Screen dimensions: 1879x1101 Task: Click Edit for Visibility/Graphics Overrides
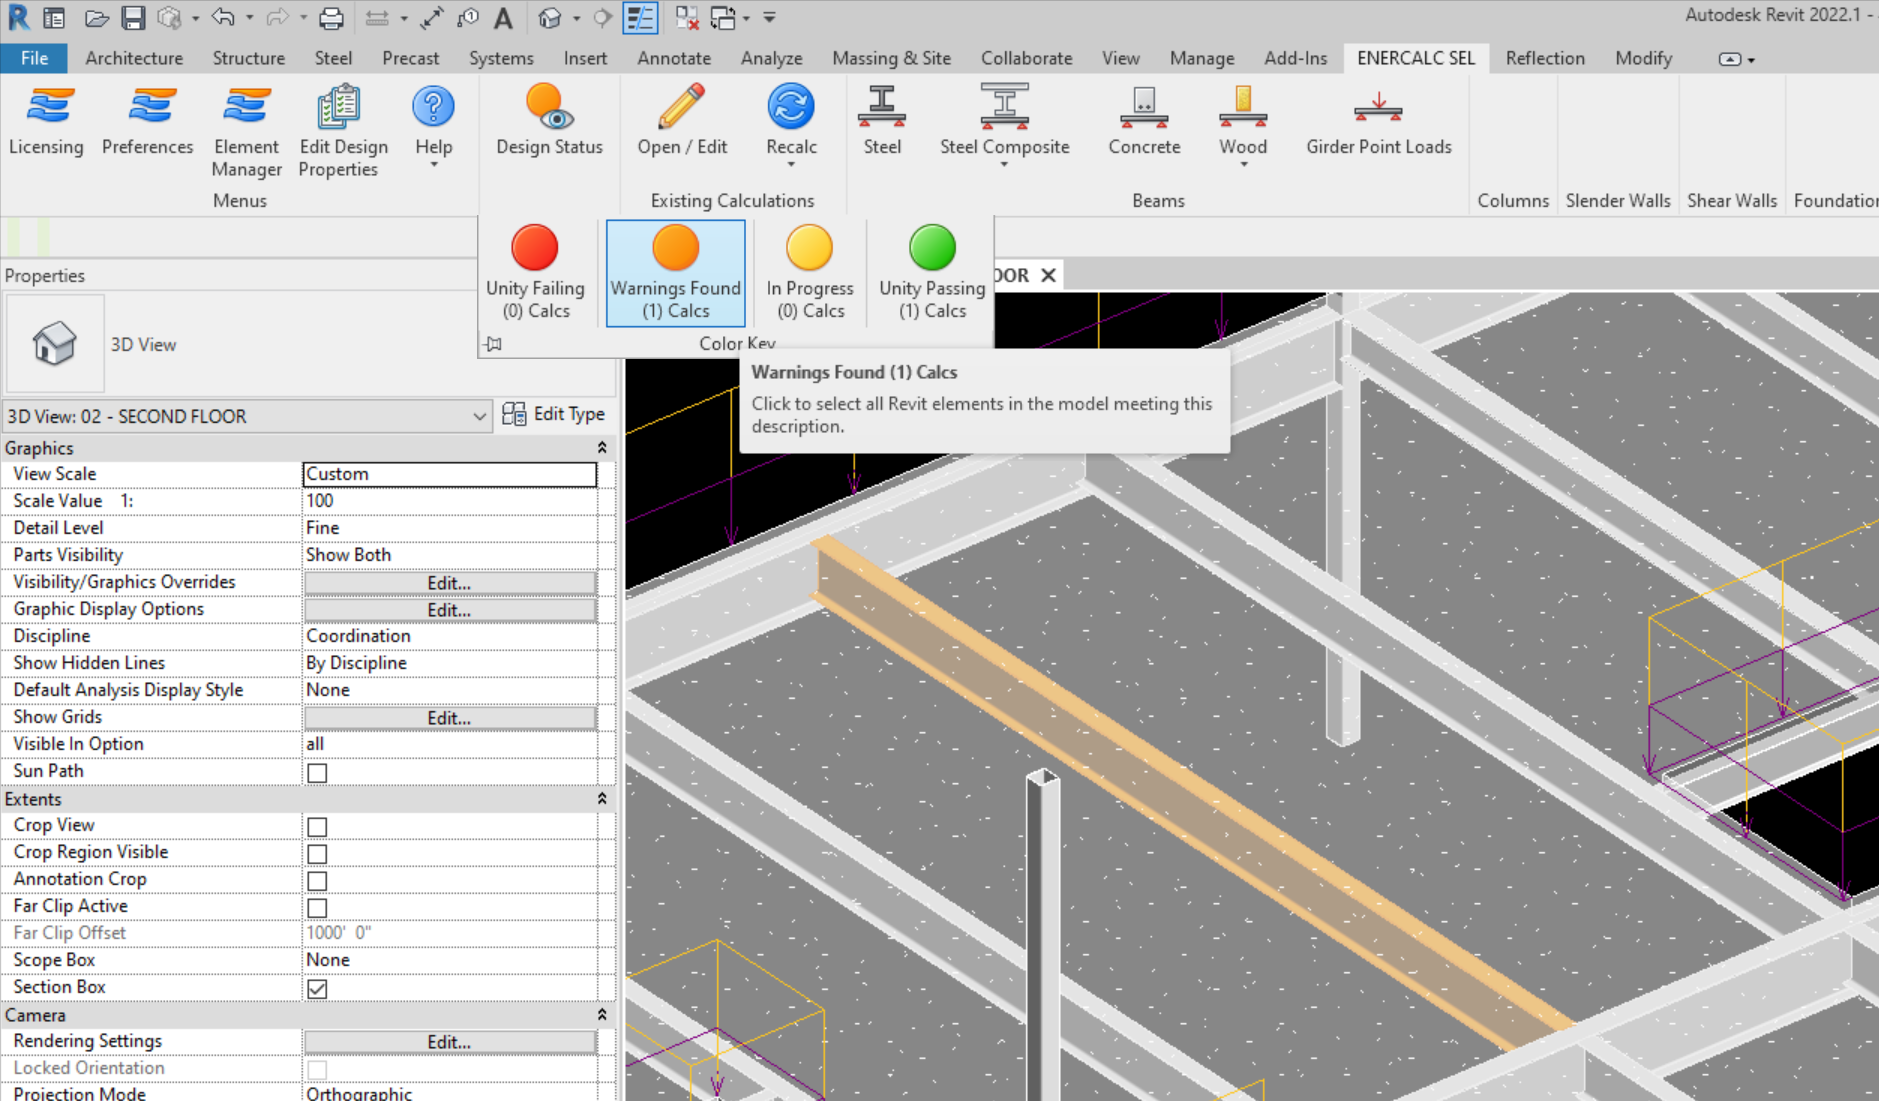point(449,583)
